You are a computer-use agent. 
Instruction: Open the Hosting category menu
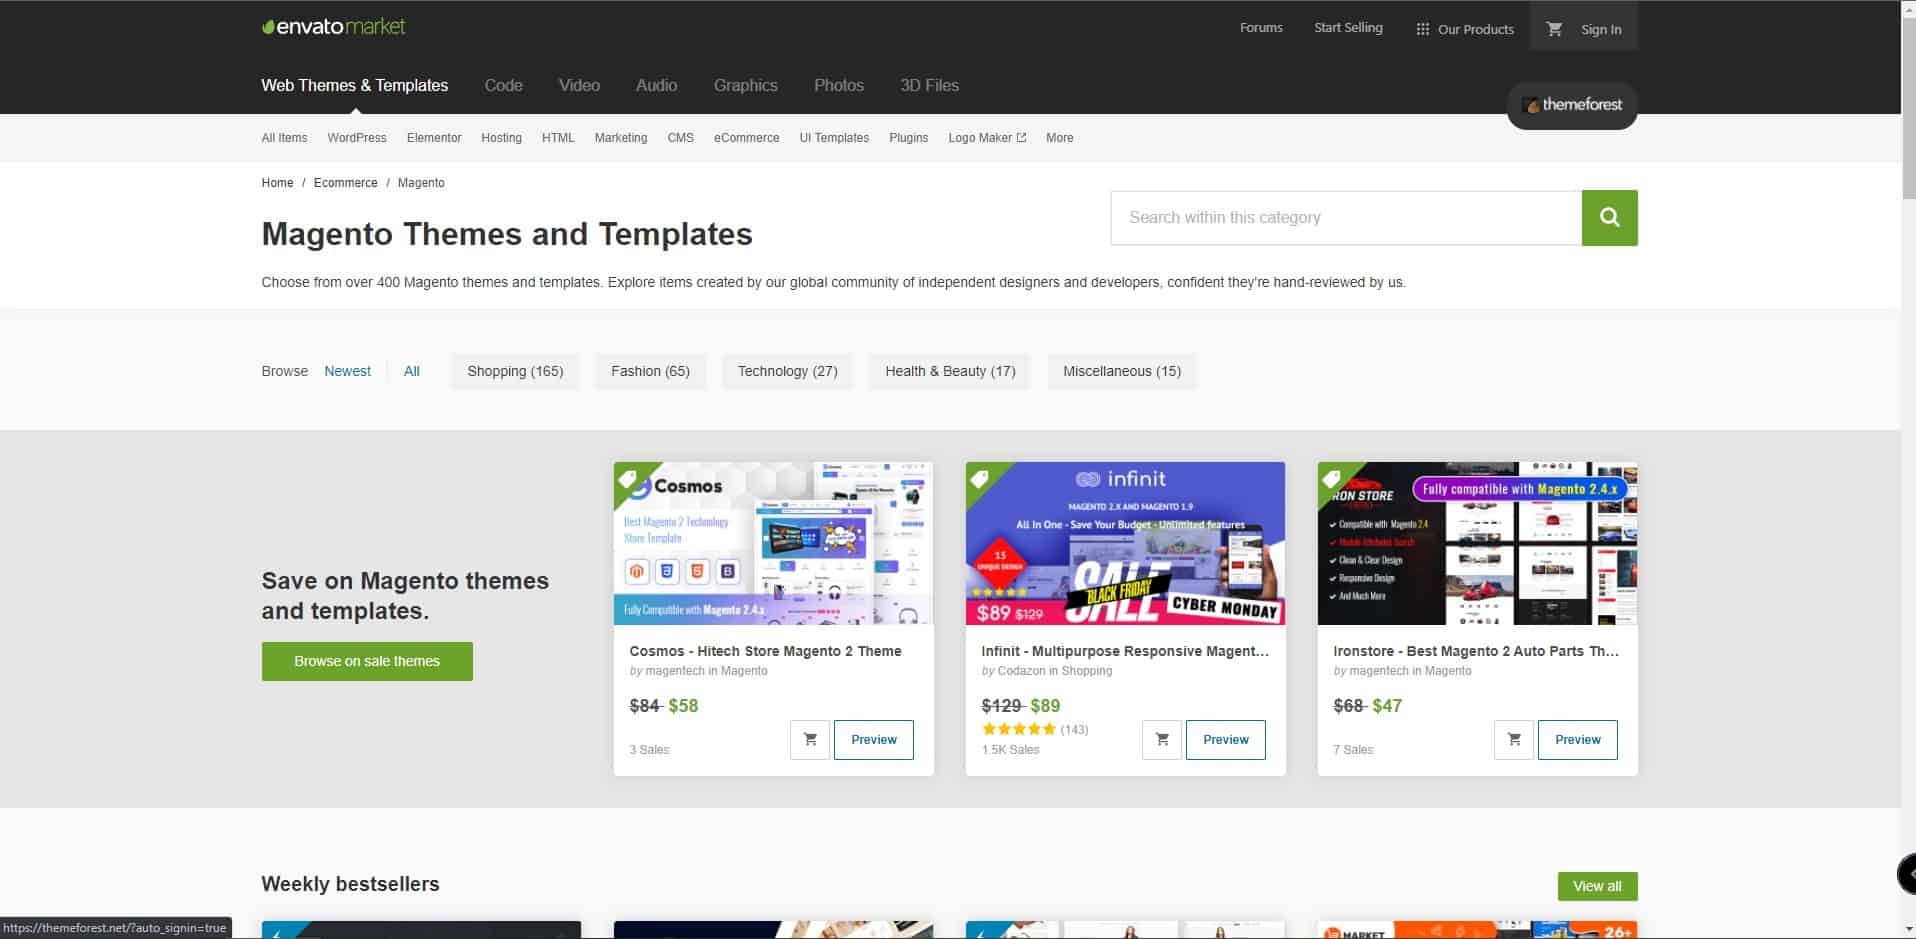(x=501, y=138)
